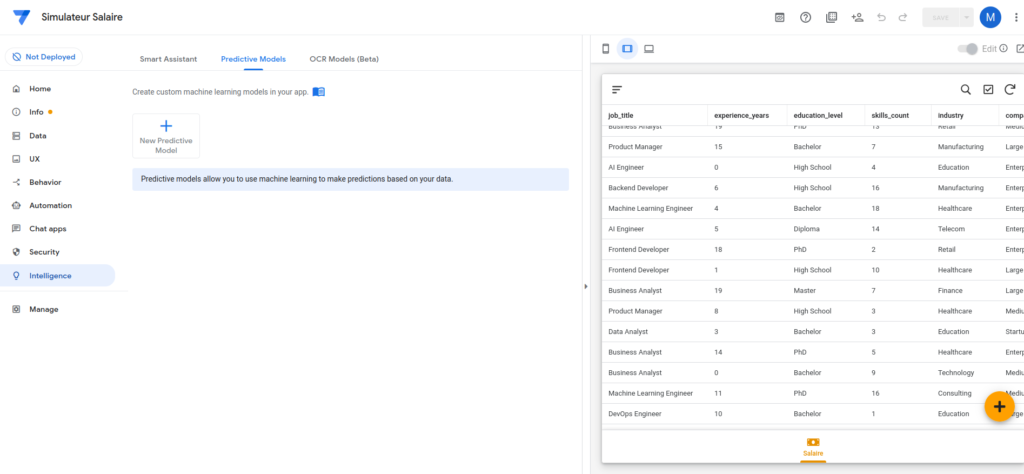Toggle the Edit switch in preview
1024x474 pixels.
click(x=968, y=49)
